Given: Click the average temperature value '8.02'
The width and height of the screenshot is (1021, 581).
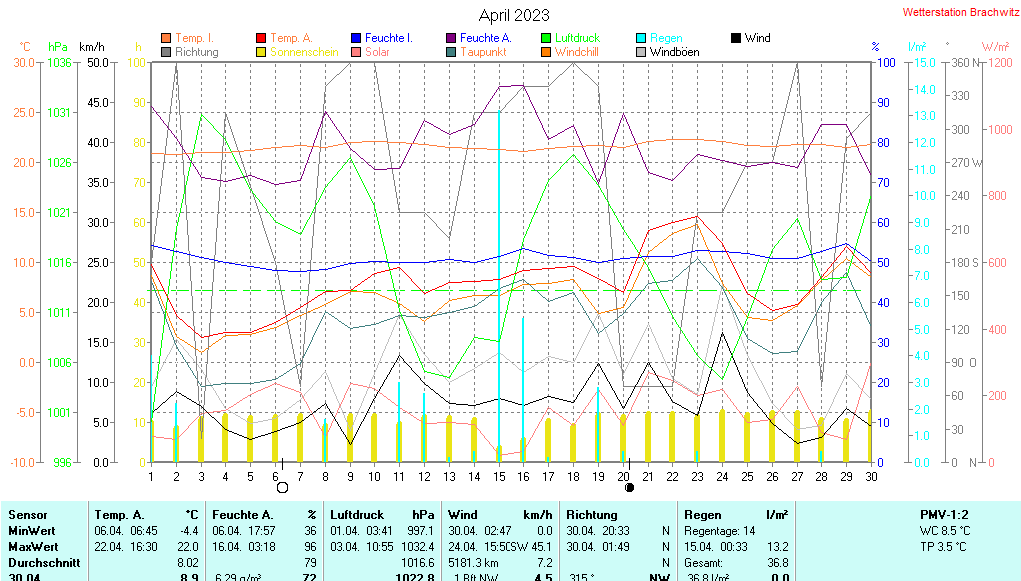Looking at the screenshot, I should pos(188,563).
